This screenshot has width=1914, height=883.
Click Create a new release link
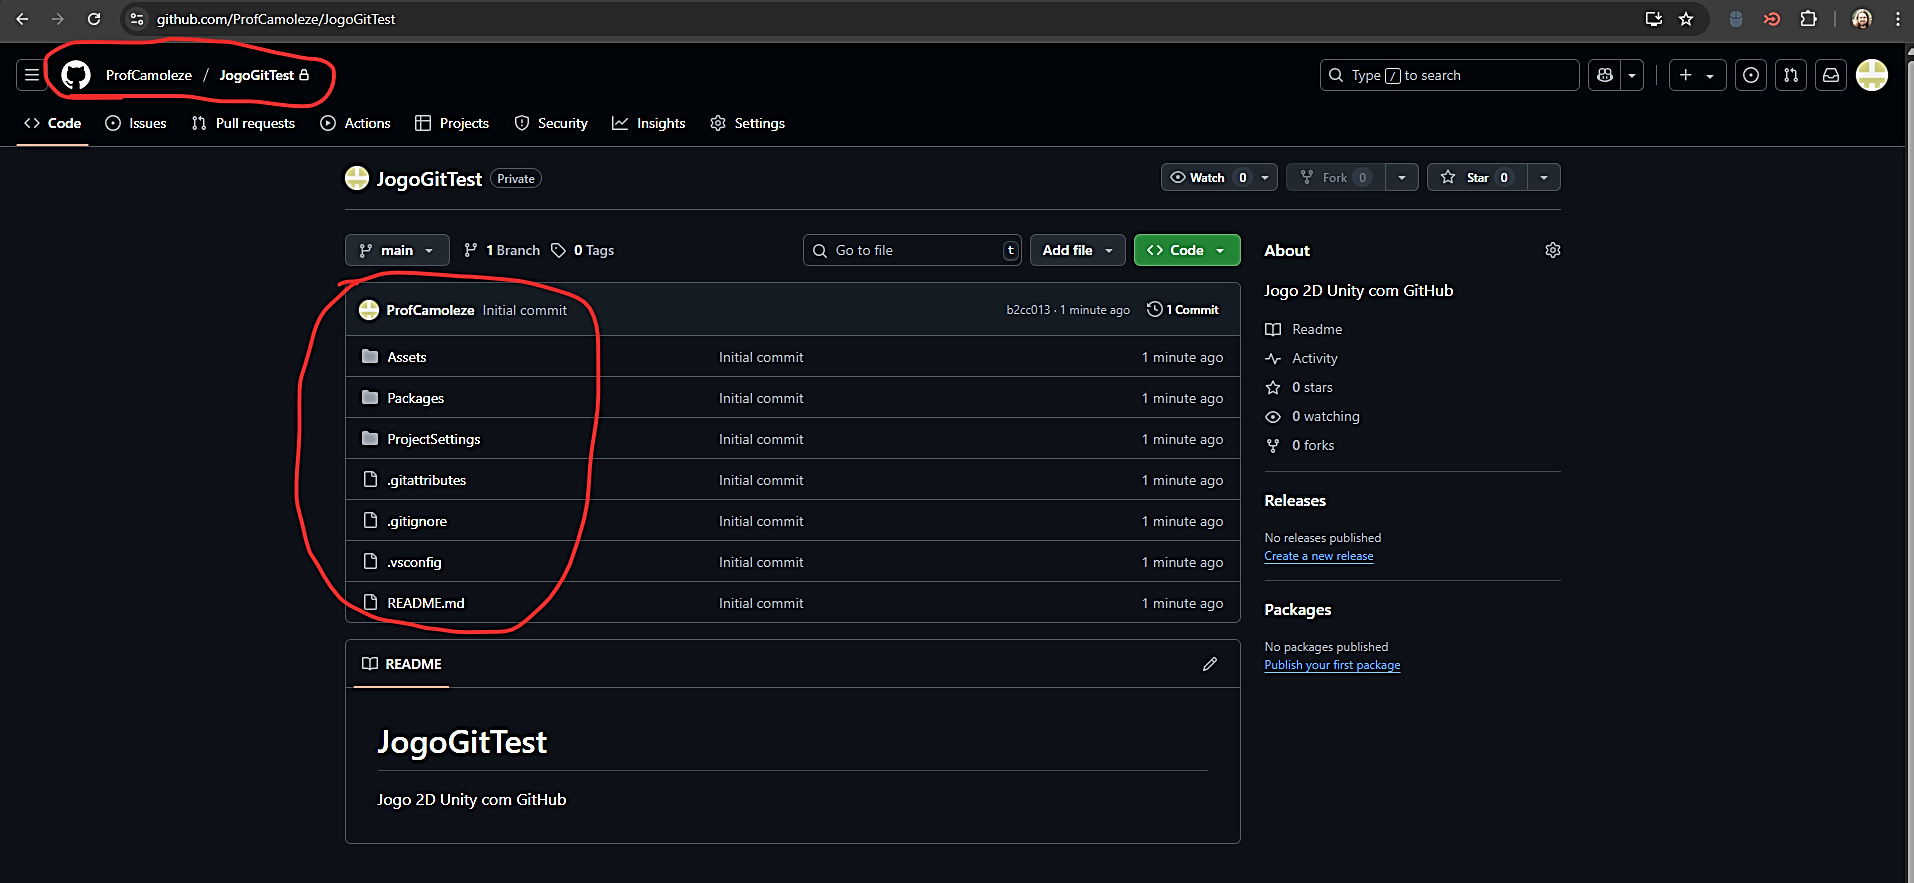pos(1318,556)
